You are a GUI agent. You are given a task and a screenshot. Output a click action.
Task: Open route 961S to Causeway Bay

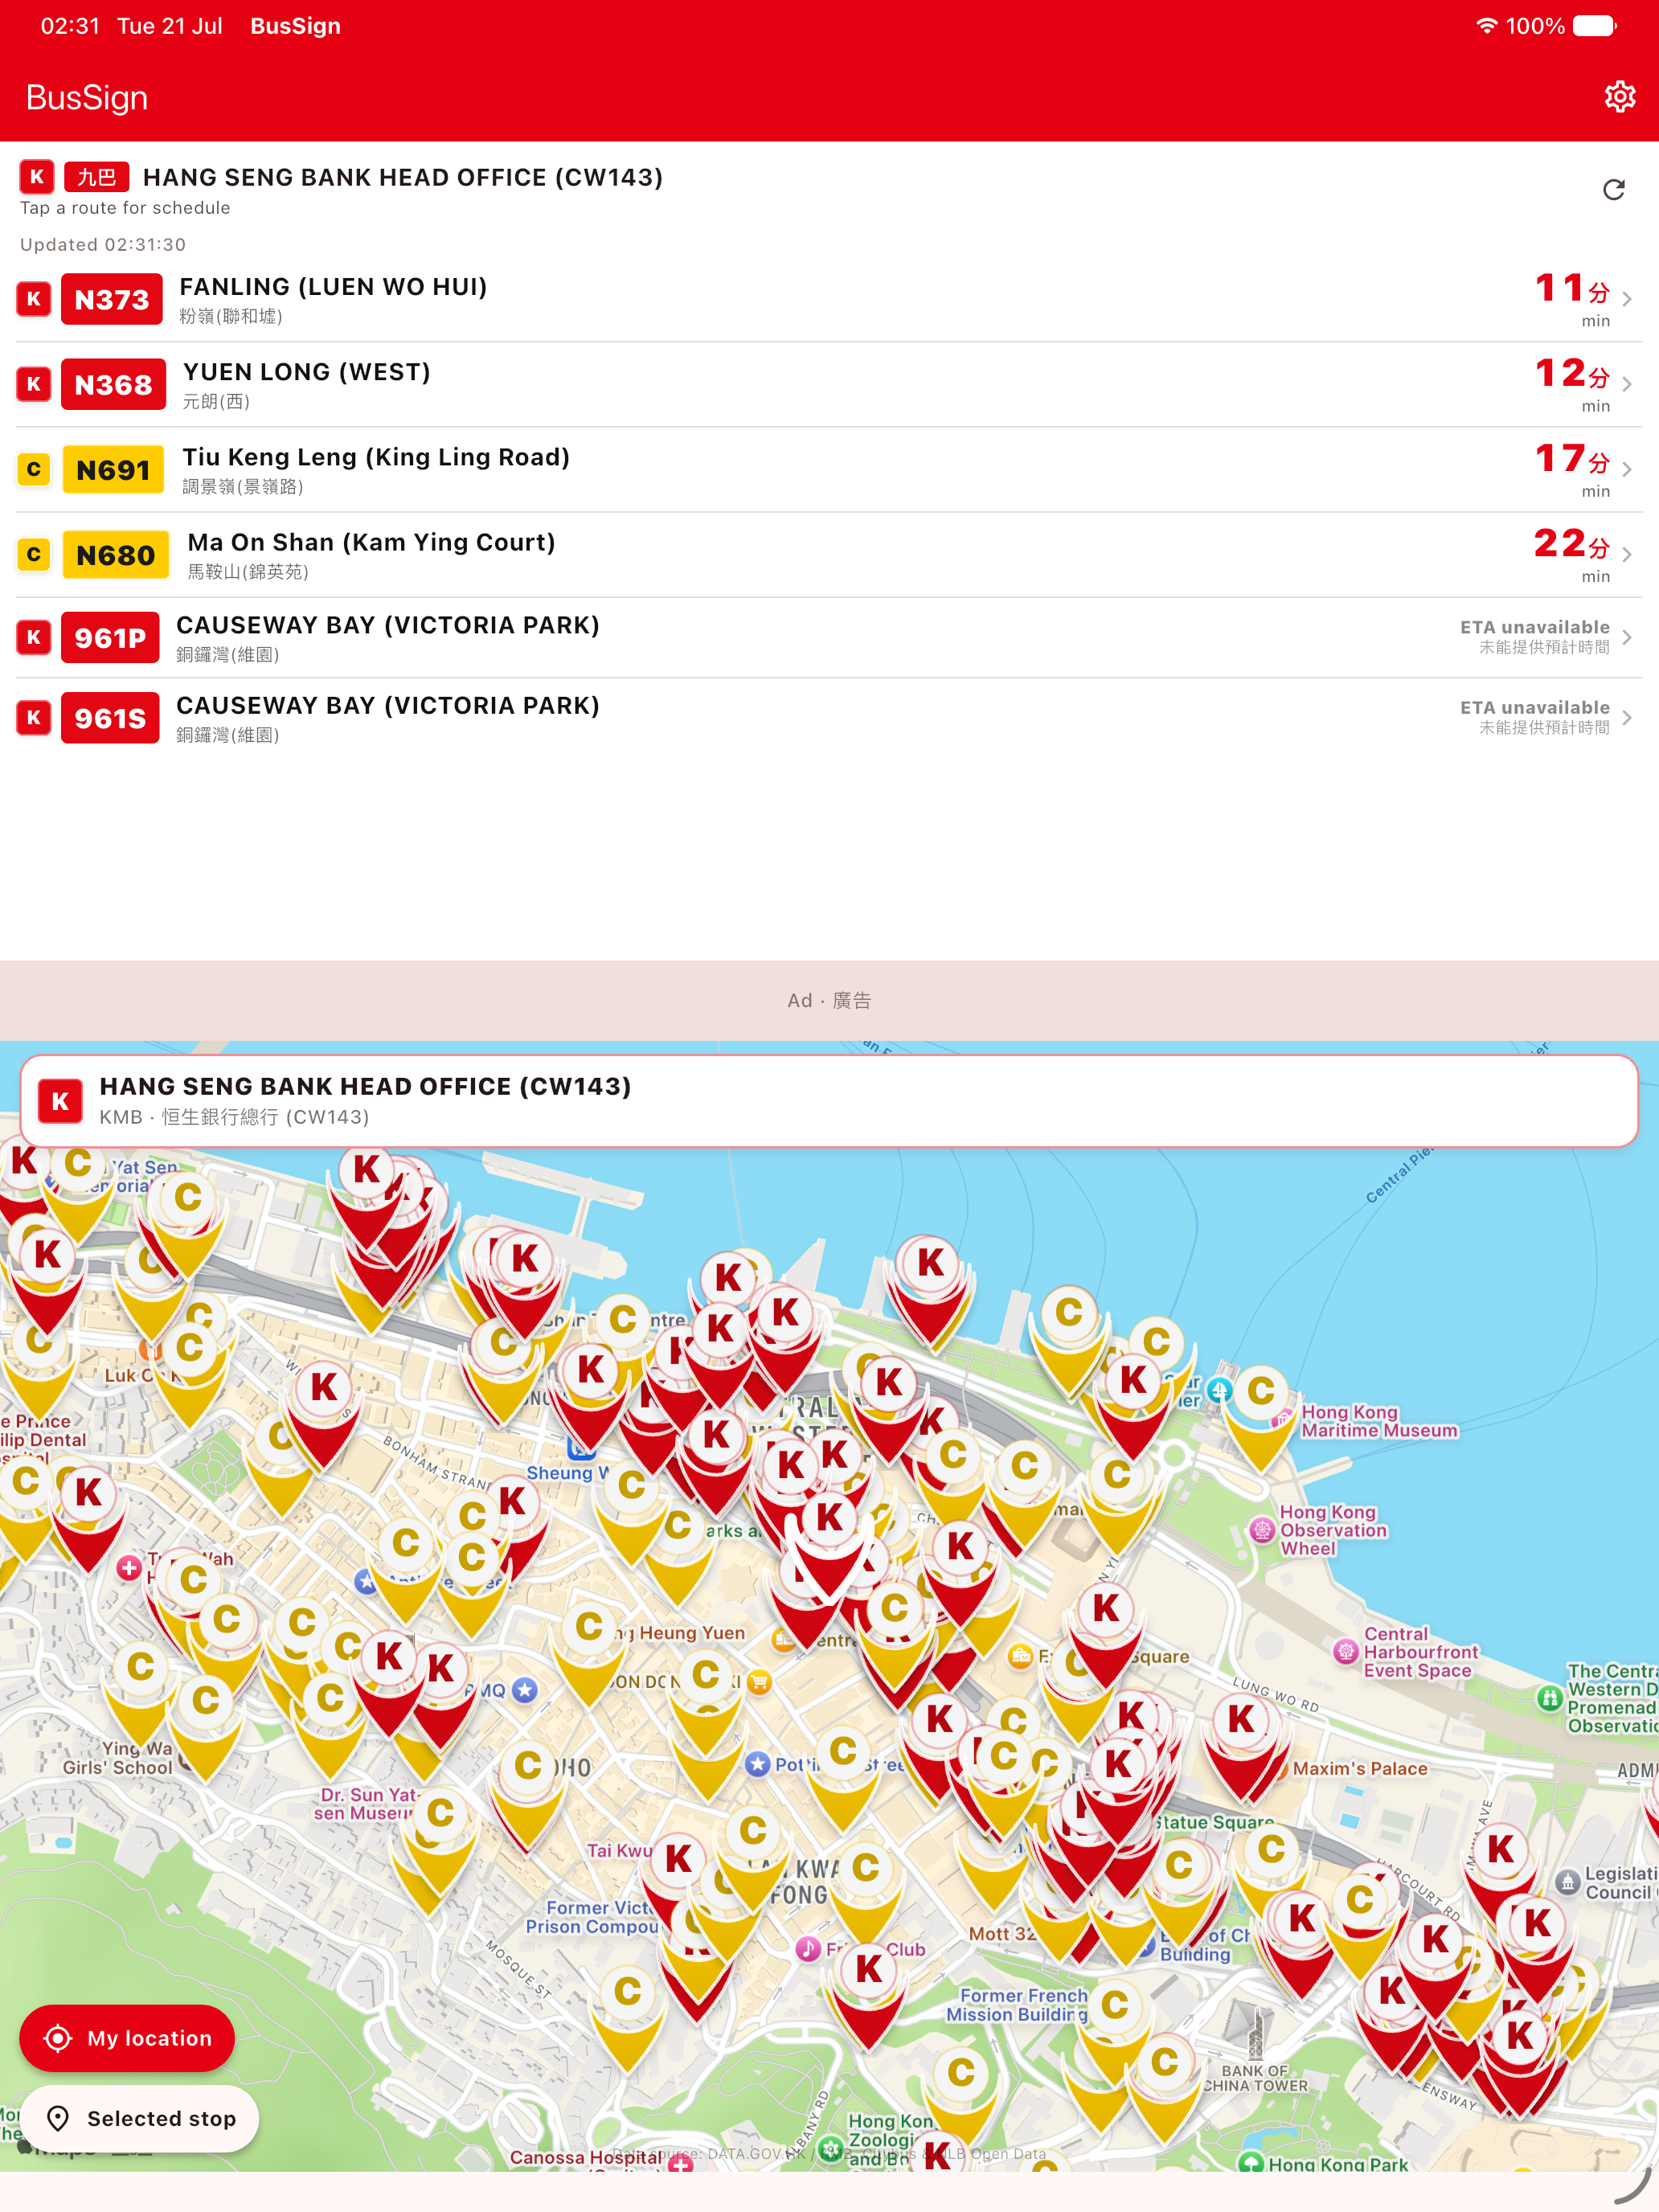click(x=829, y=718)
